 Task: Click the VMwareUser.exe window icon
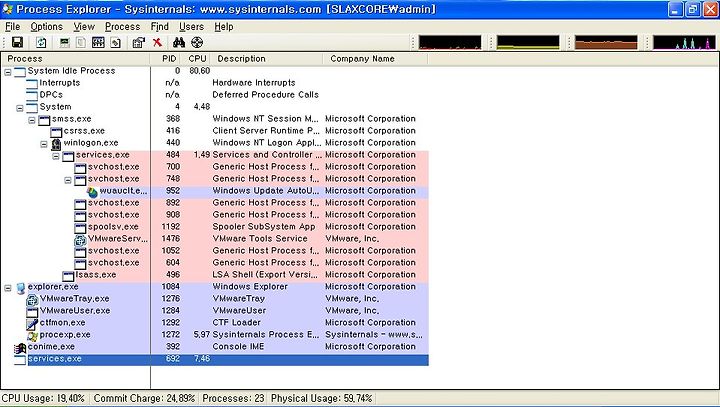(32, 312)
